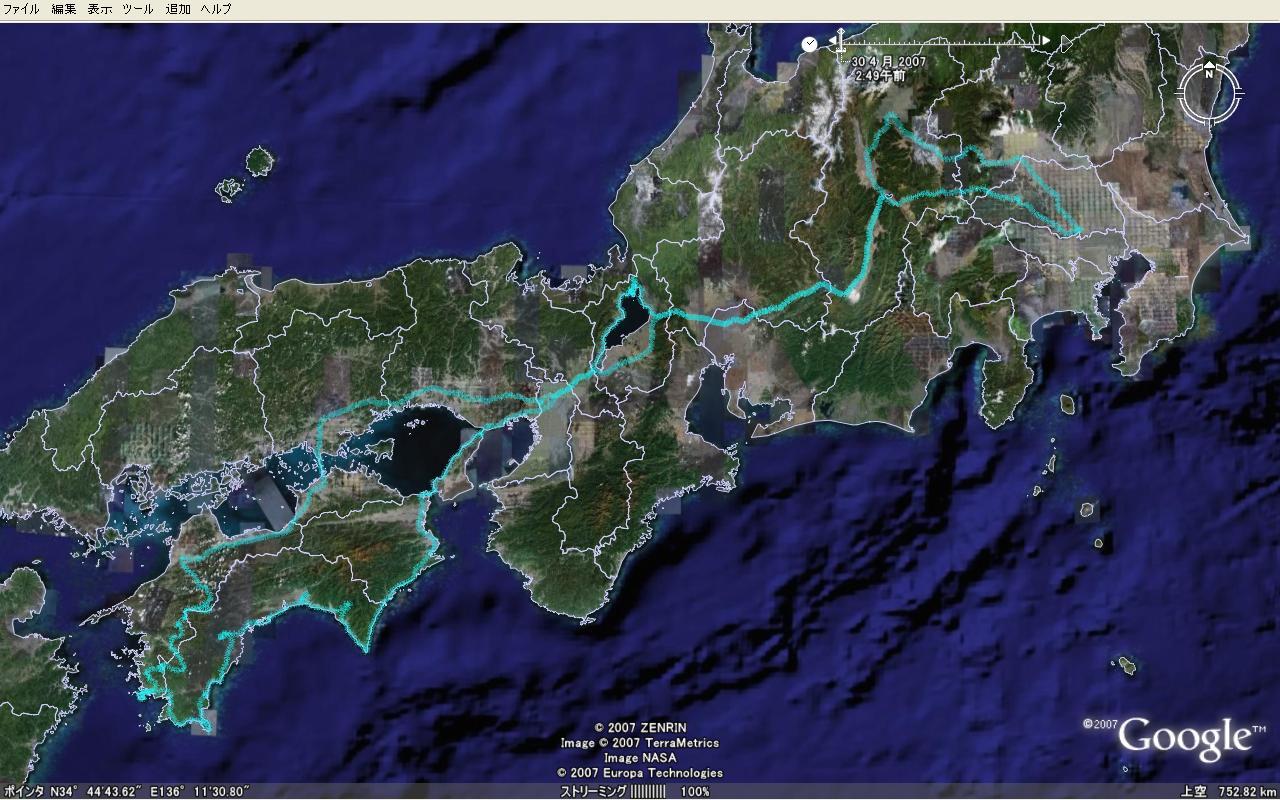Open the ヘルプ (Help) menu
Image resolution: width=1280 pixels, height=800 pixels.
[215, 9]
